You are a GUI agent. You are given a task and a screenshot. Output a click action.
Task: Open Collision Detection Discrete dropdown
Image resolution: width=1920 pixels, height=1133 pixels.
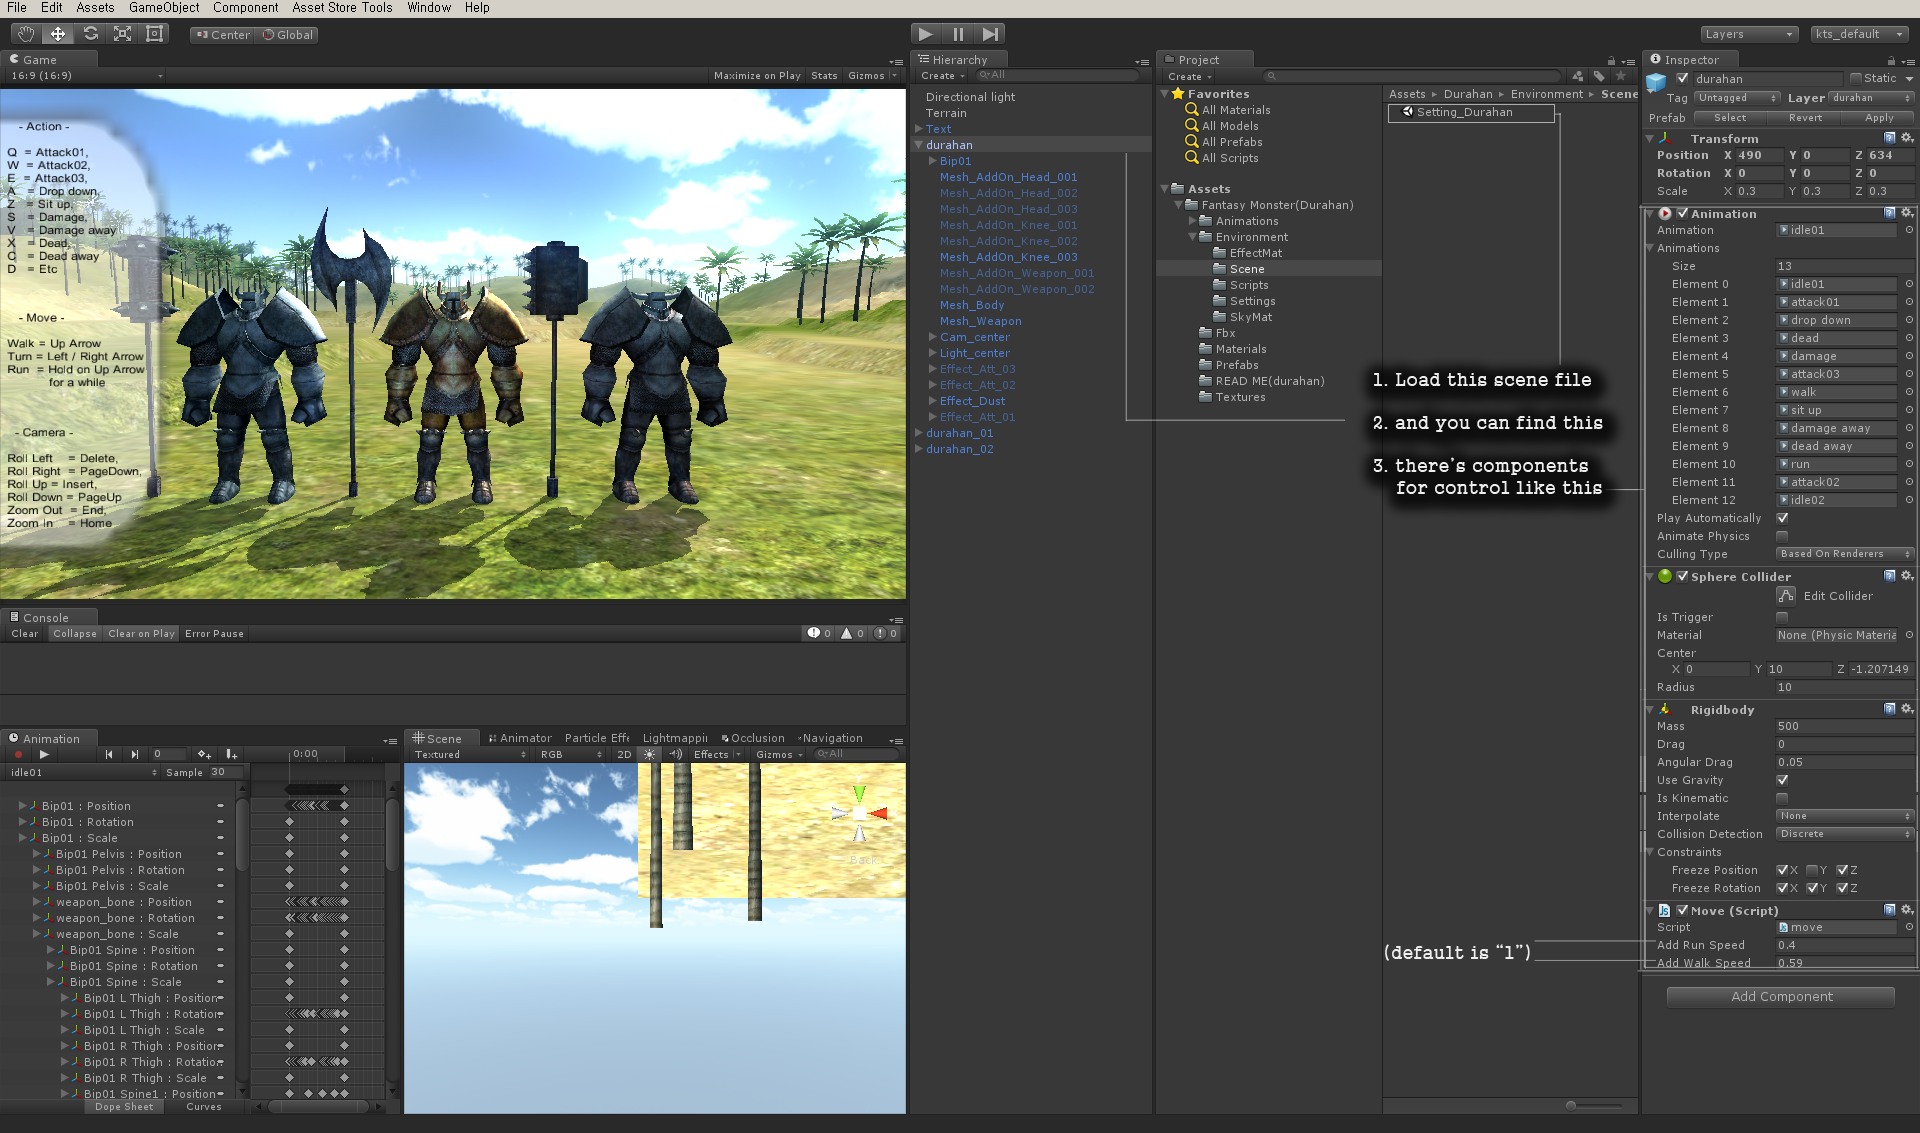[x=1845, y=834]
